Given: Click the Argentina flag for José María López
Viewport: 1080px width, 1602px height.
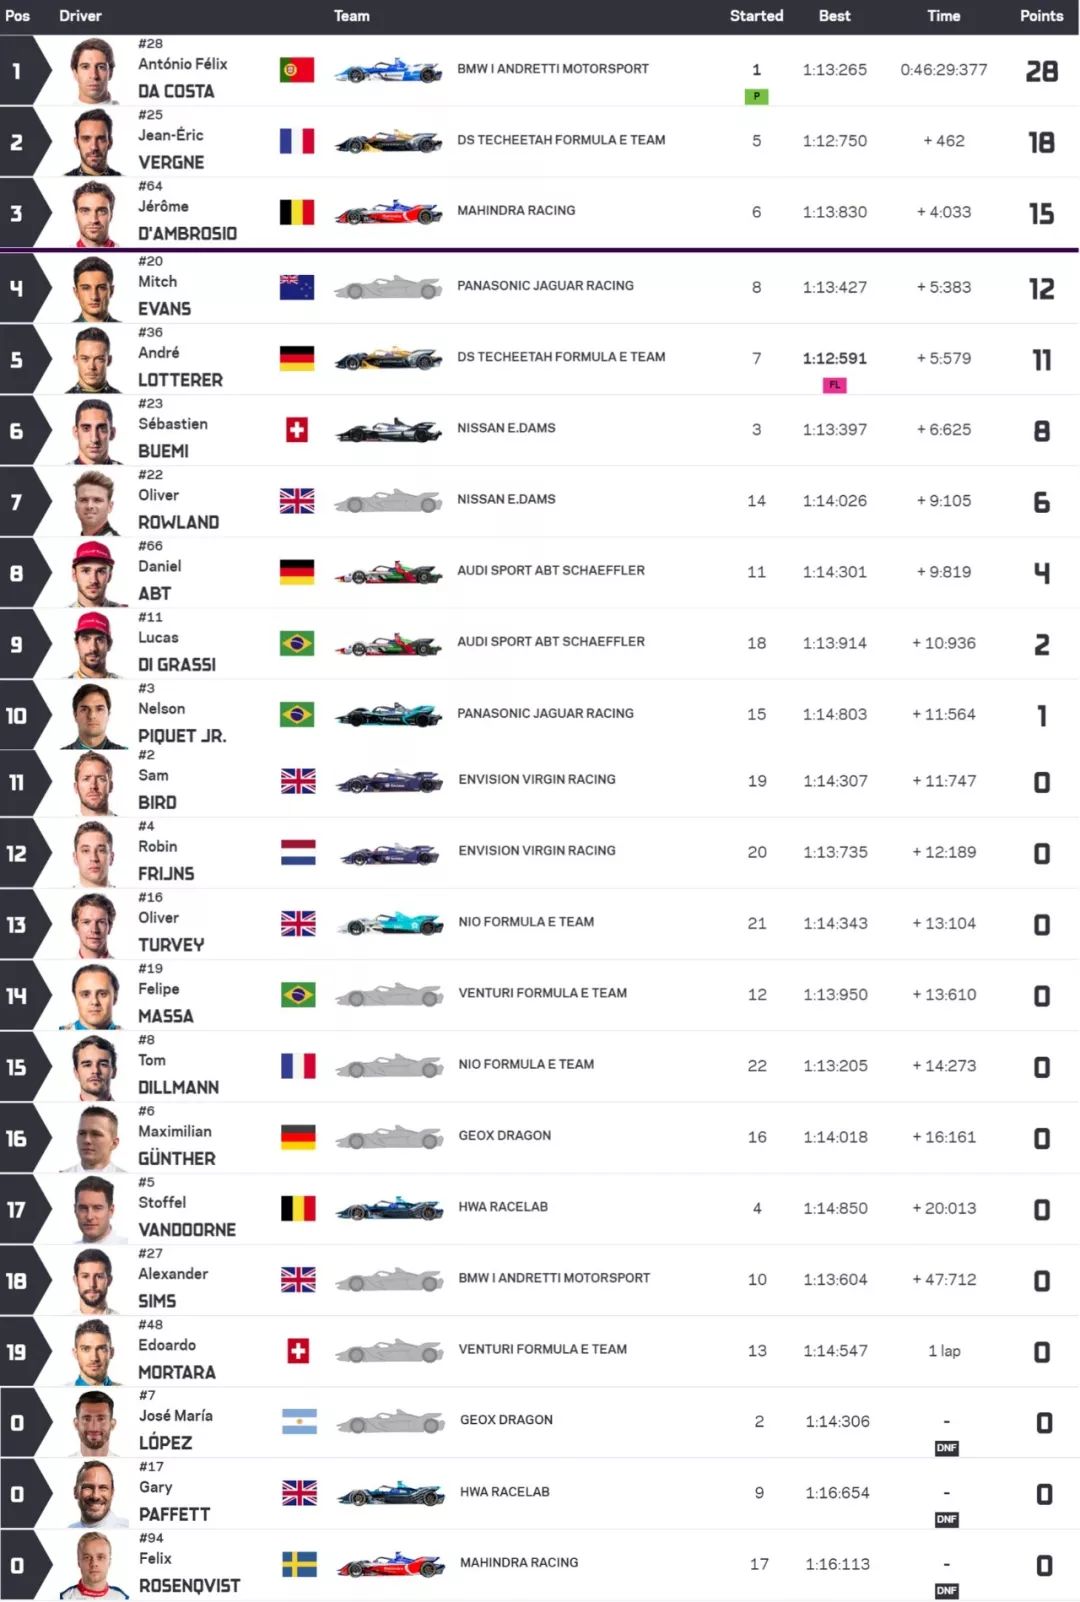Looking at the screenshot, I should point(299,1421).
